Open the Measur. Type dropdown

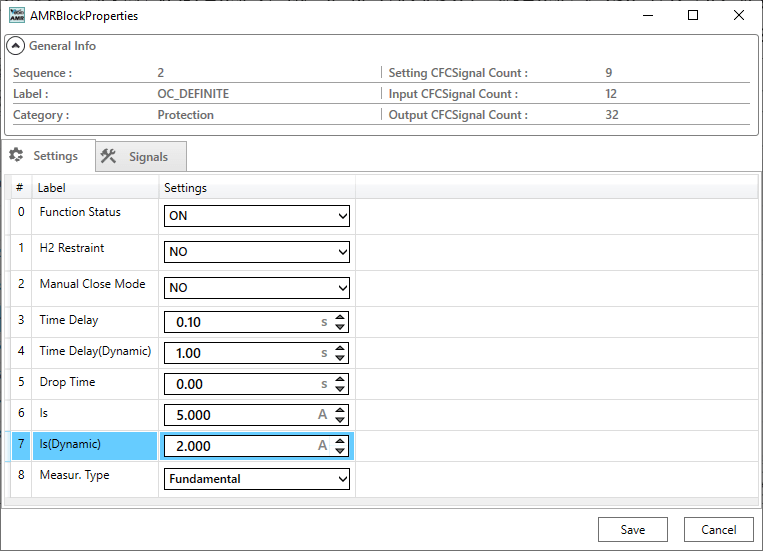[257, 479]
